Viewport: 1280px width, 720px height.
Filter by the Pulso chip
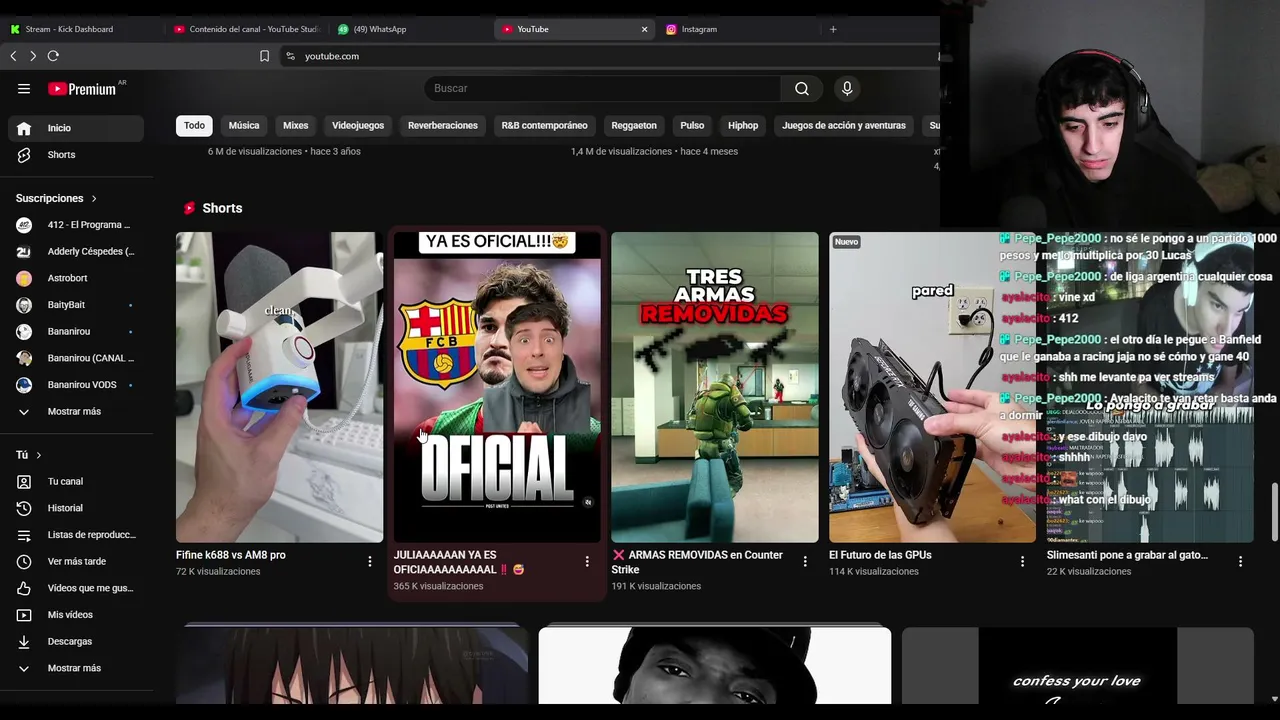point(692,125)
